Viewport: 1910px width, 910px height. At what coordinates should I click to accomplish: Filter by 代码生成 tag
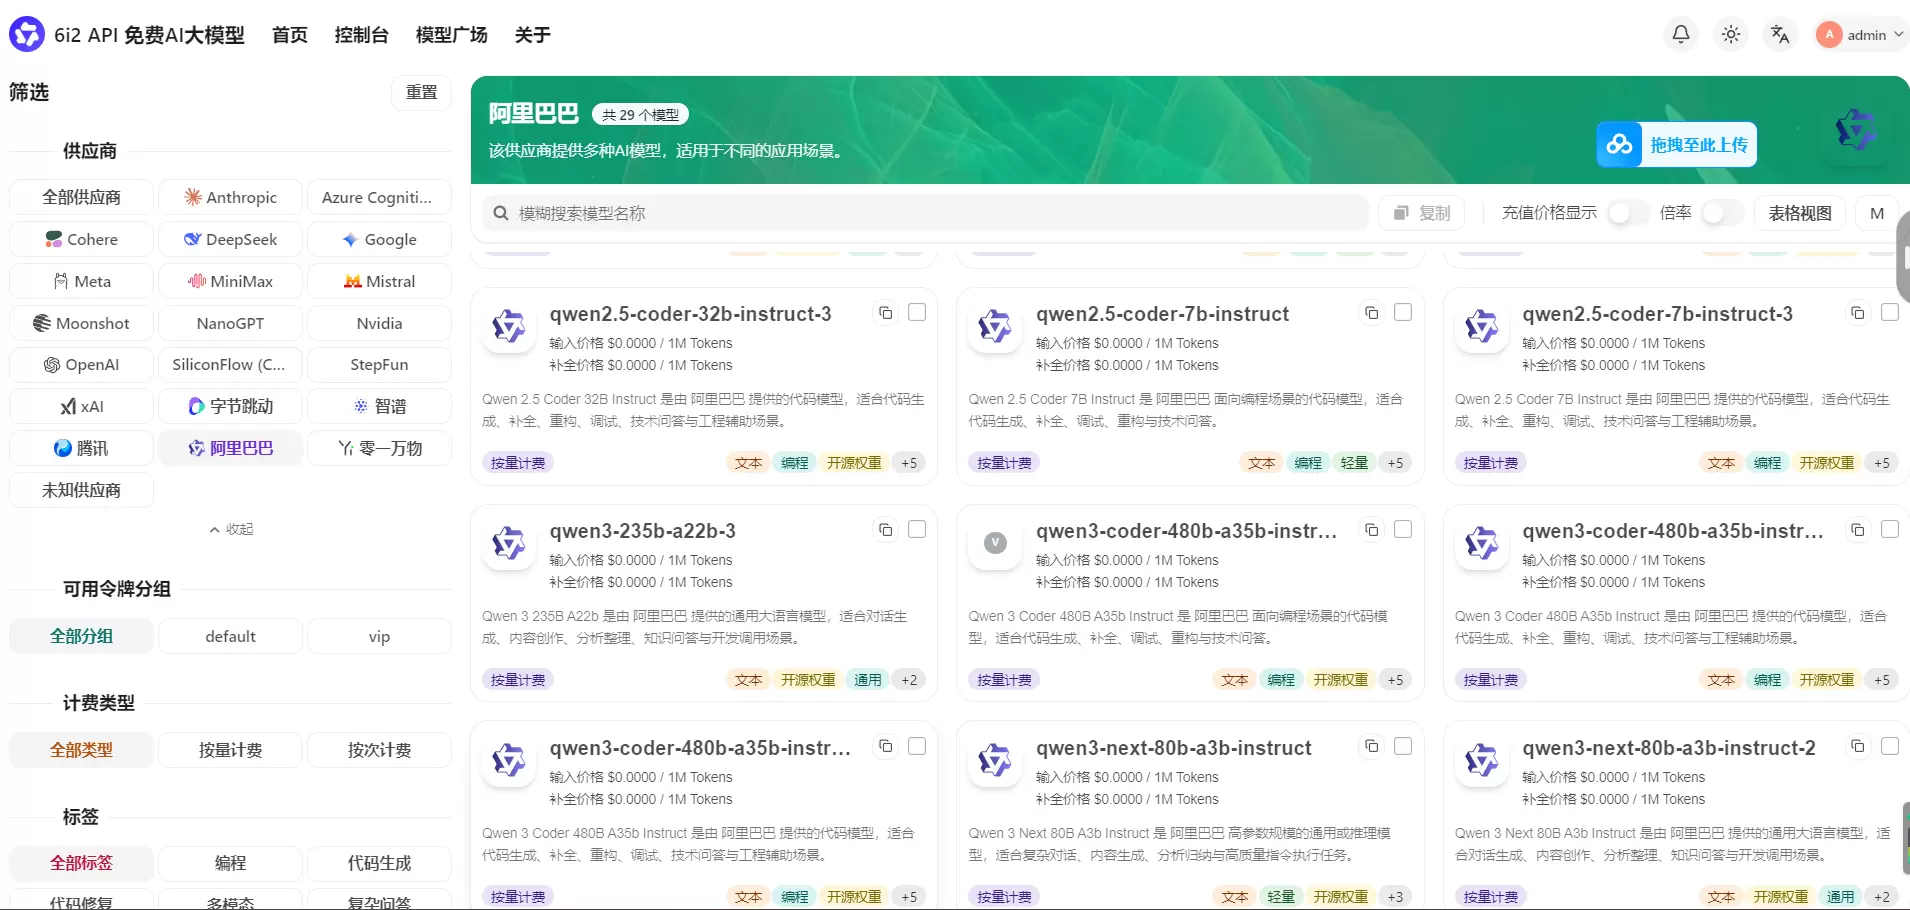pyautogui.click(x=379, y=863)
